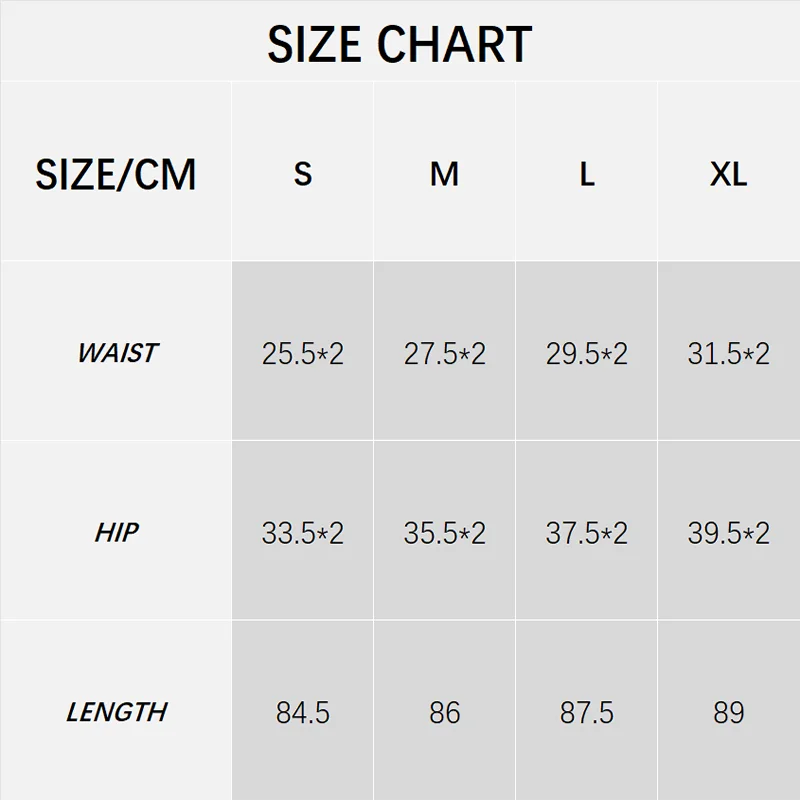800x800 pixels.
Task: Click length value 84.5 for size S
Action: pos(303,713)
